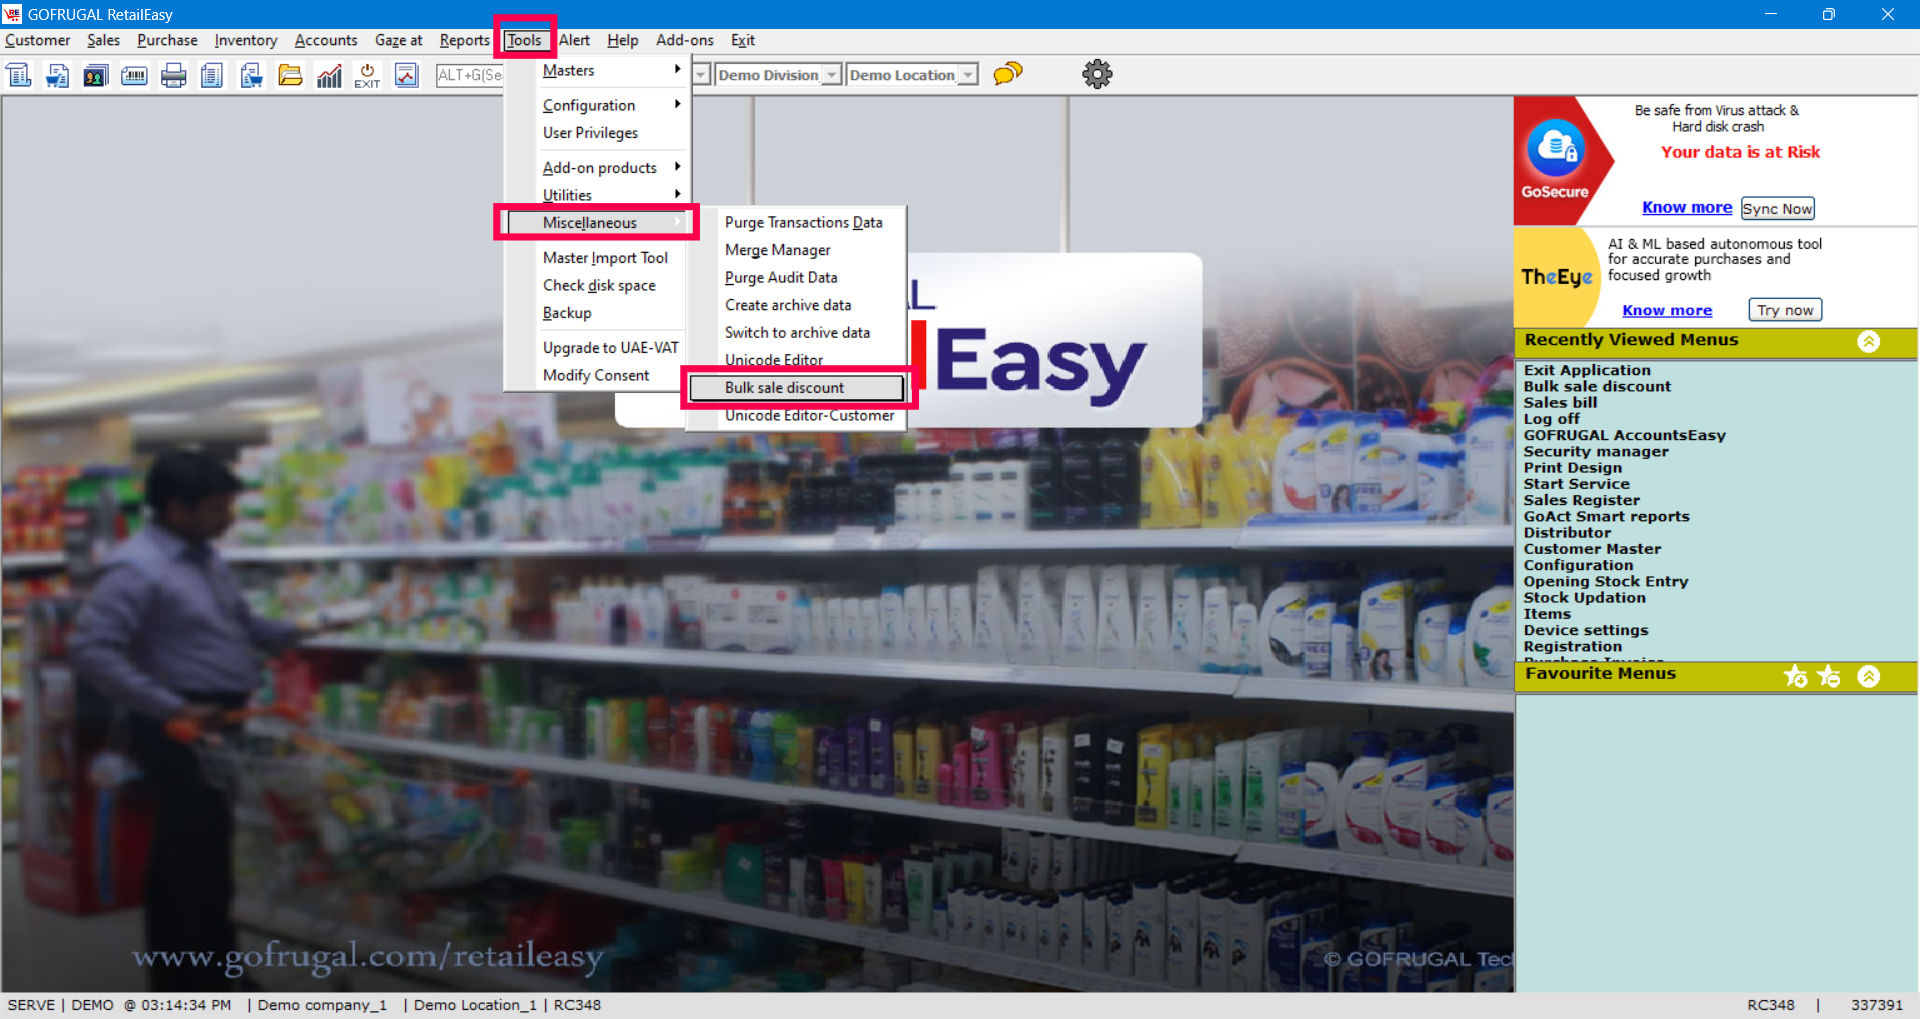Click the cart-with-documents toolbar icon beside the folder
This screenshot has height=1019, width=1920.
251,75
